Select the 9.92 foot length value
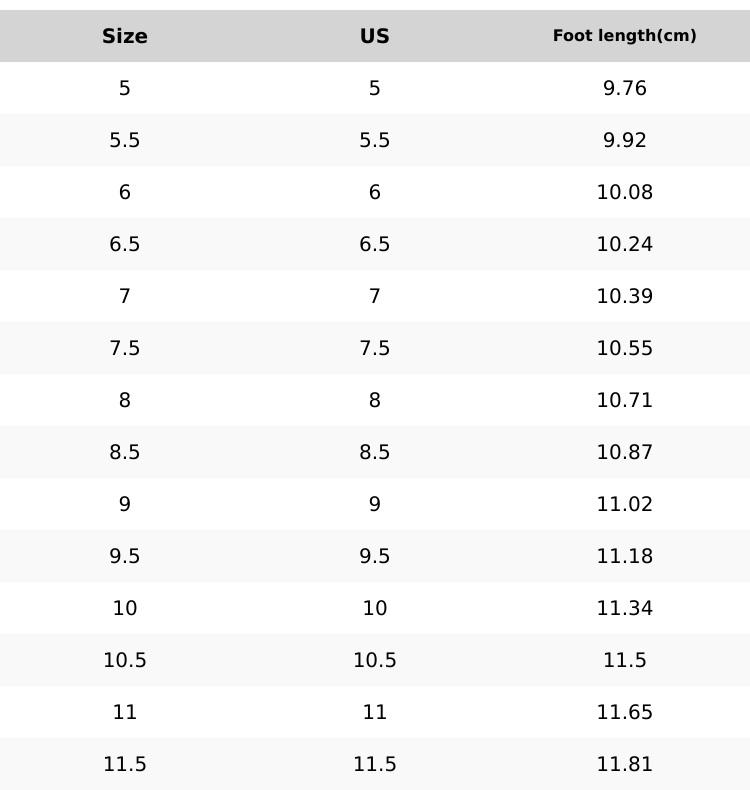This screenshot has width=750, height=790. (625, 140)
